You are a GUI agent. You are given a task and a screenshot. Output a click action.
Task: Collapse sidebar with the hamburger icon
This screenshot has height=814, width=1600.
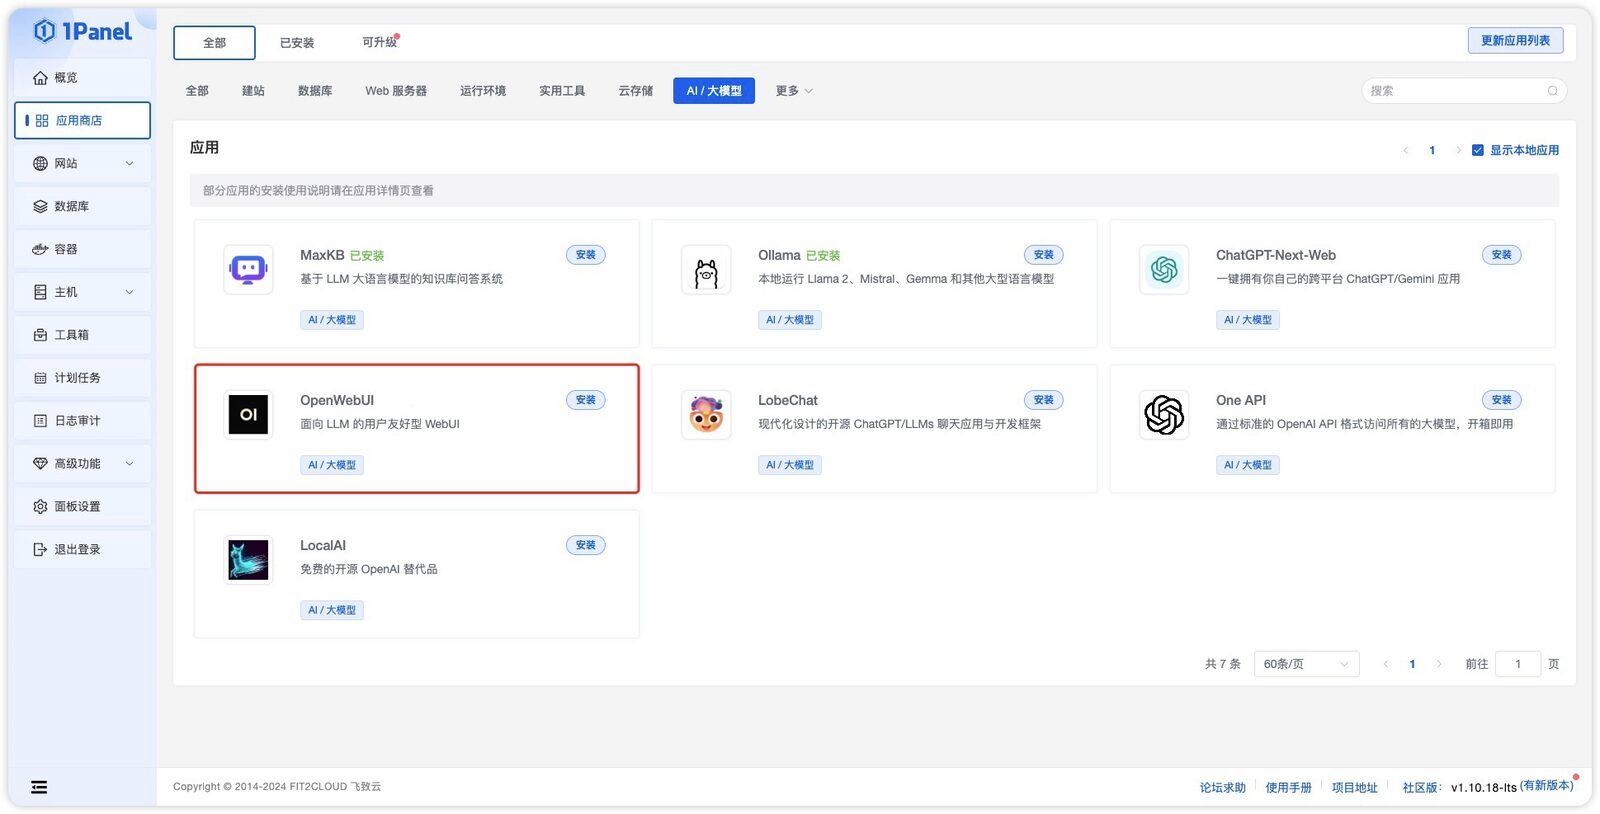coord(39,788)
